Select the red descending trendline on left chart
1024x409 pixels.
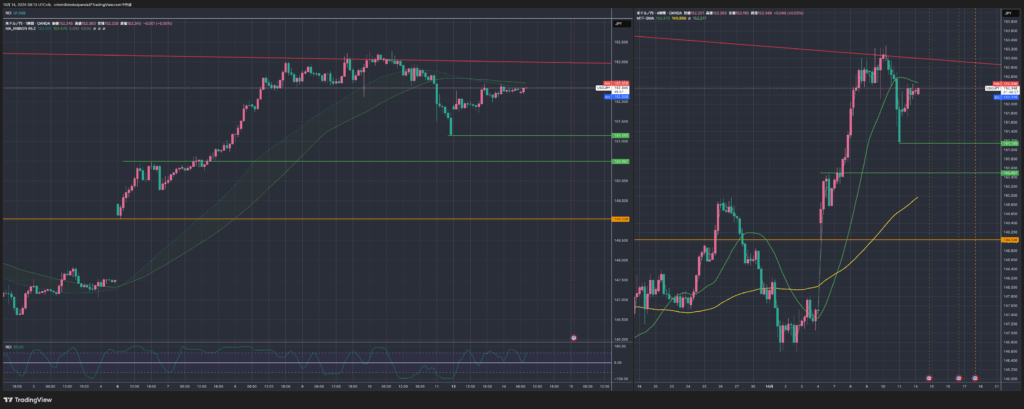tap(300, 58)
